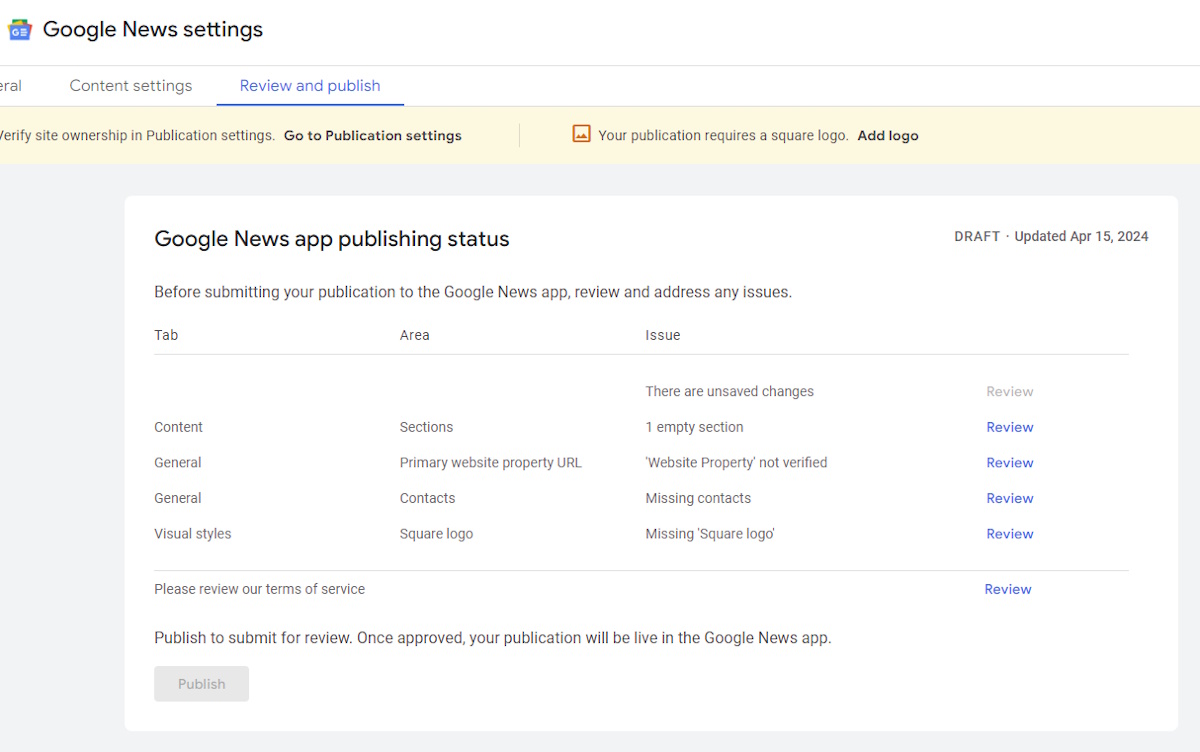Open the partially visible General tab
The image size is (1200, 752).
pyautogui.click(x=10, y=86)
